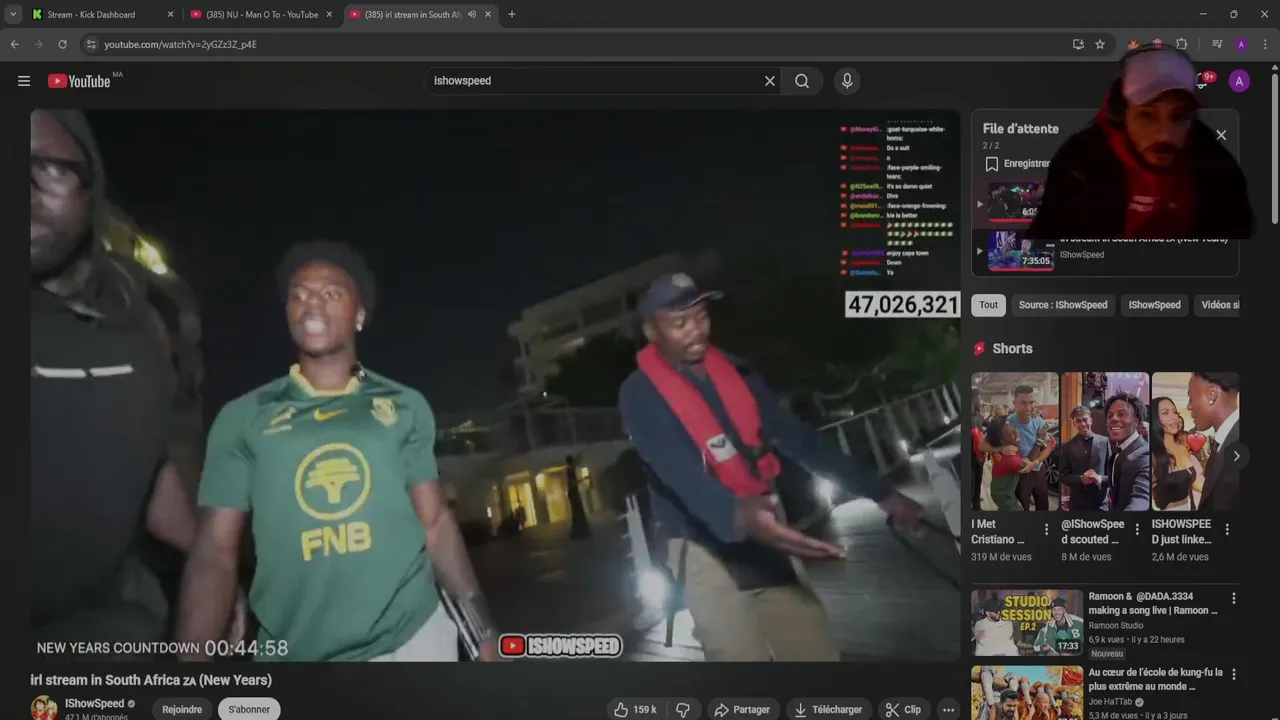Start voice search with the microphone
1280x720 pixels.
[x=847, y=81]
